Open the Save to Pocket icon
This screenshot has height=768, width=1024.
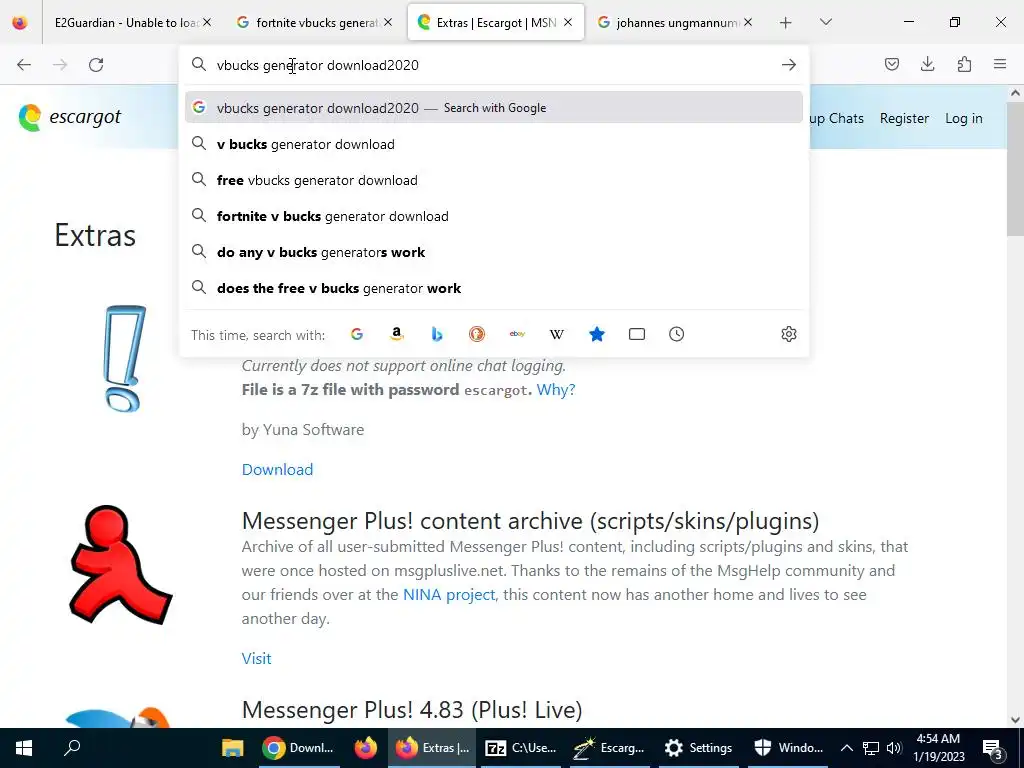[x=892, y=64]
